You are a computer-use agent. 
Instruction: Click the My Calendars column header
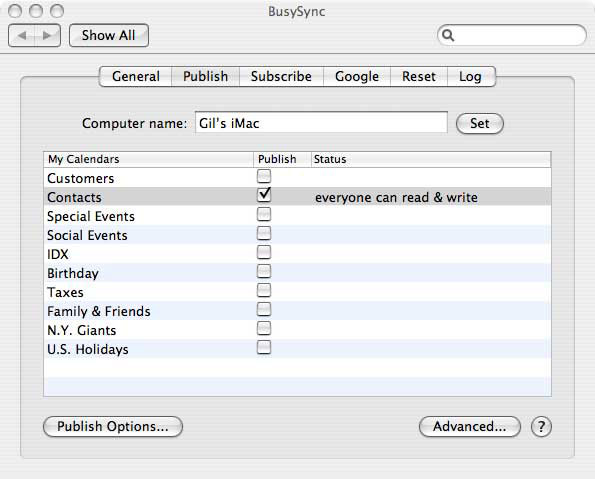148,159
